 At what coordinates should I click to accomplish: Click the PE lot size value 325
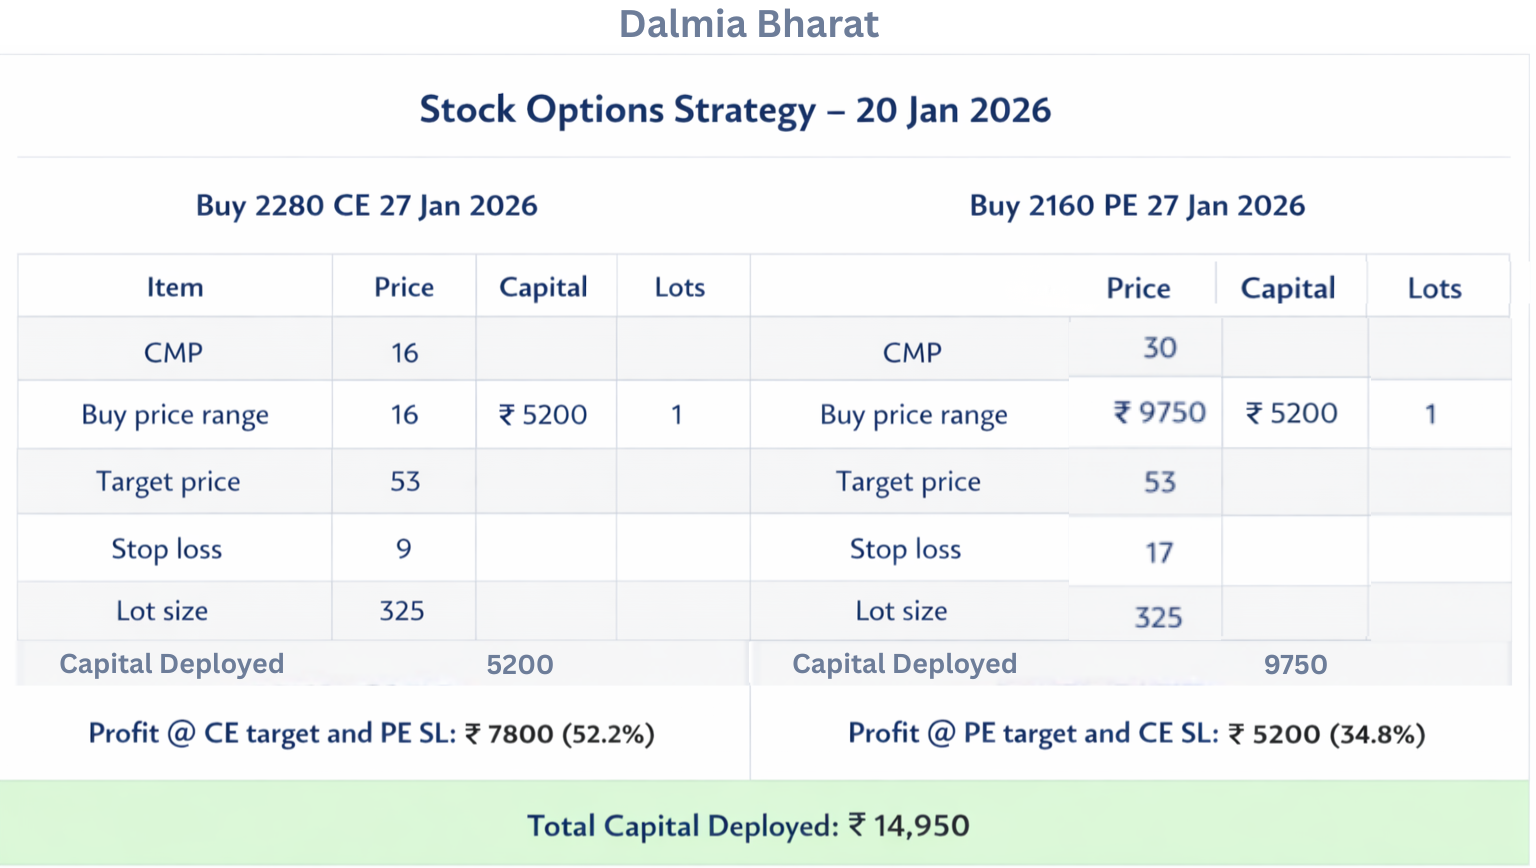[1158, 618]
